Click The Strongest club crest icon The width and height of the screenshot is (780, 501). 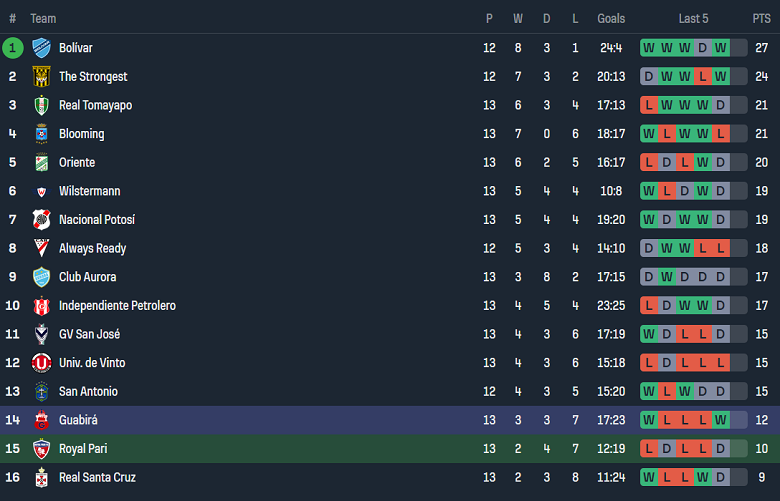(x=41, y=77)
